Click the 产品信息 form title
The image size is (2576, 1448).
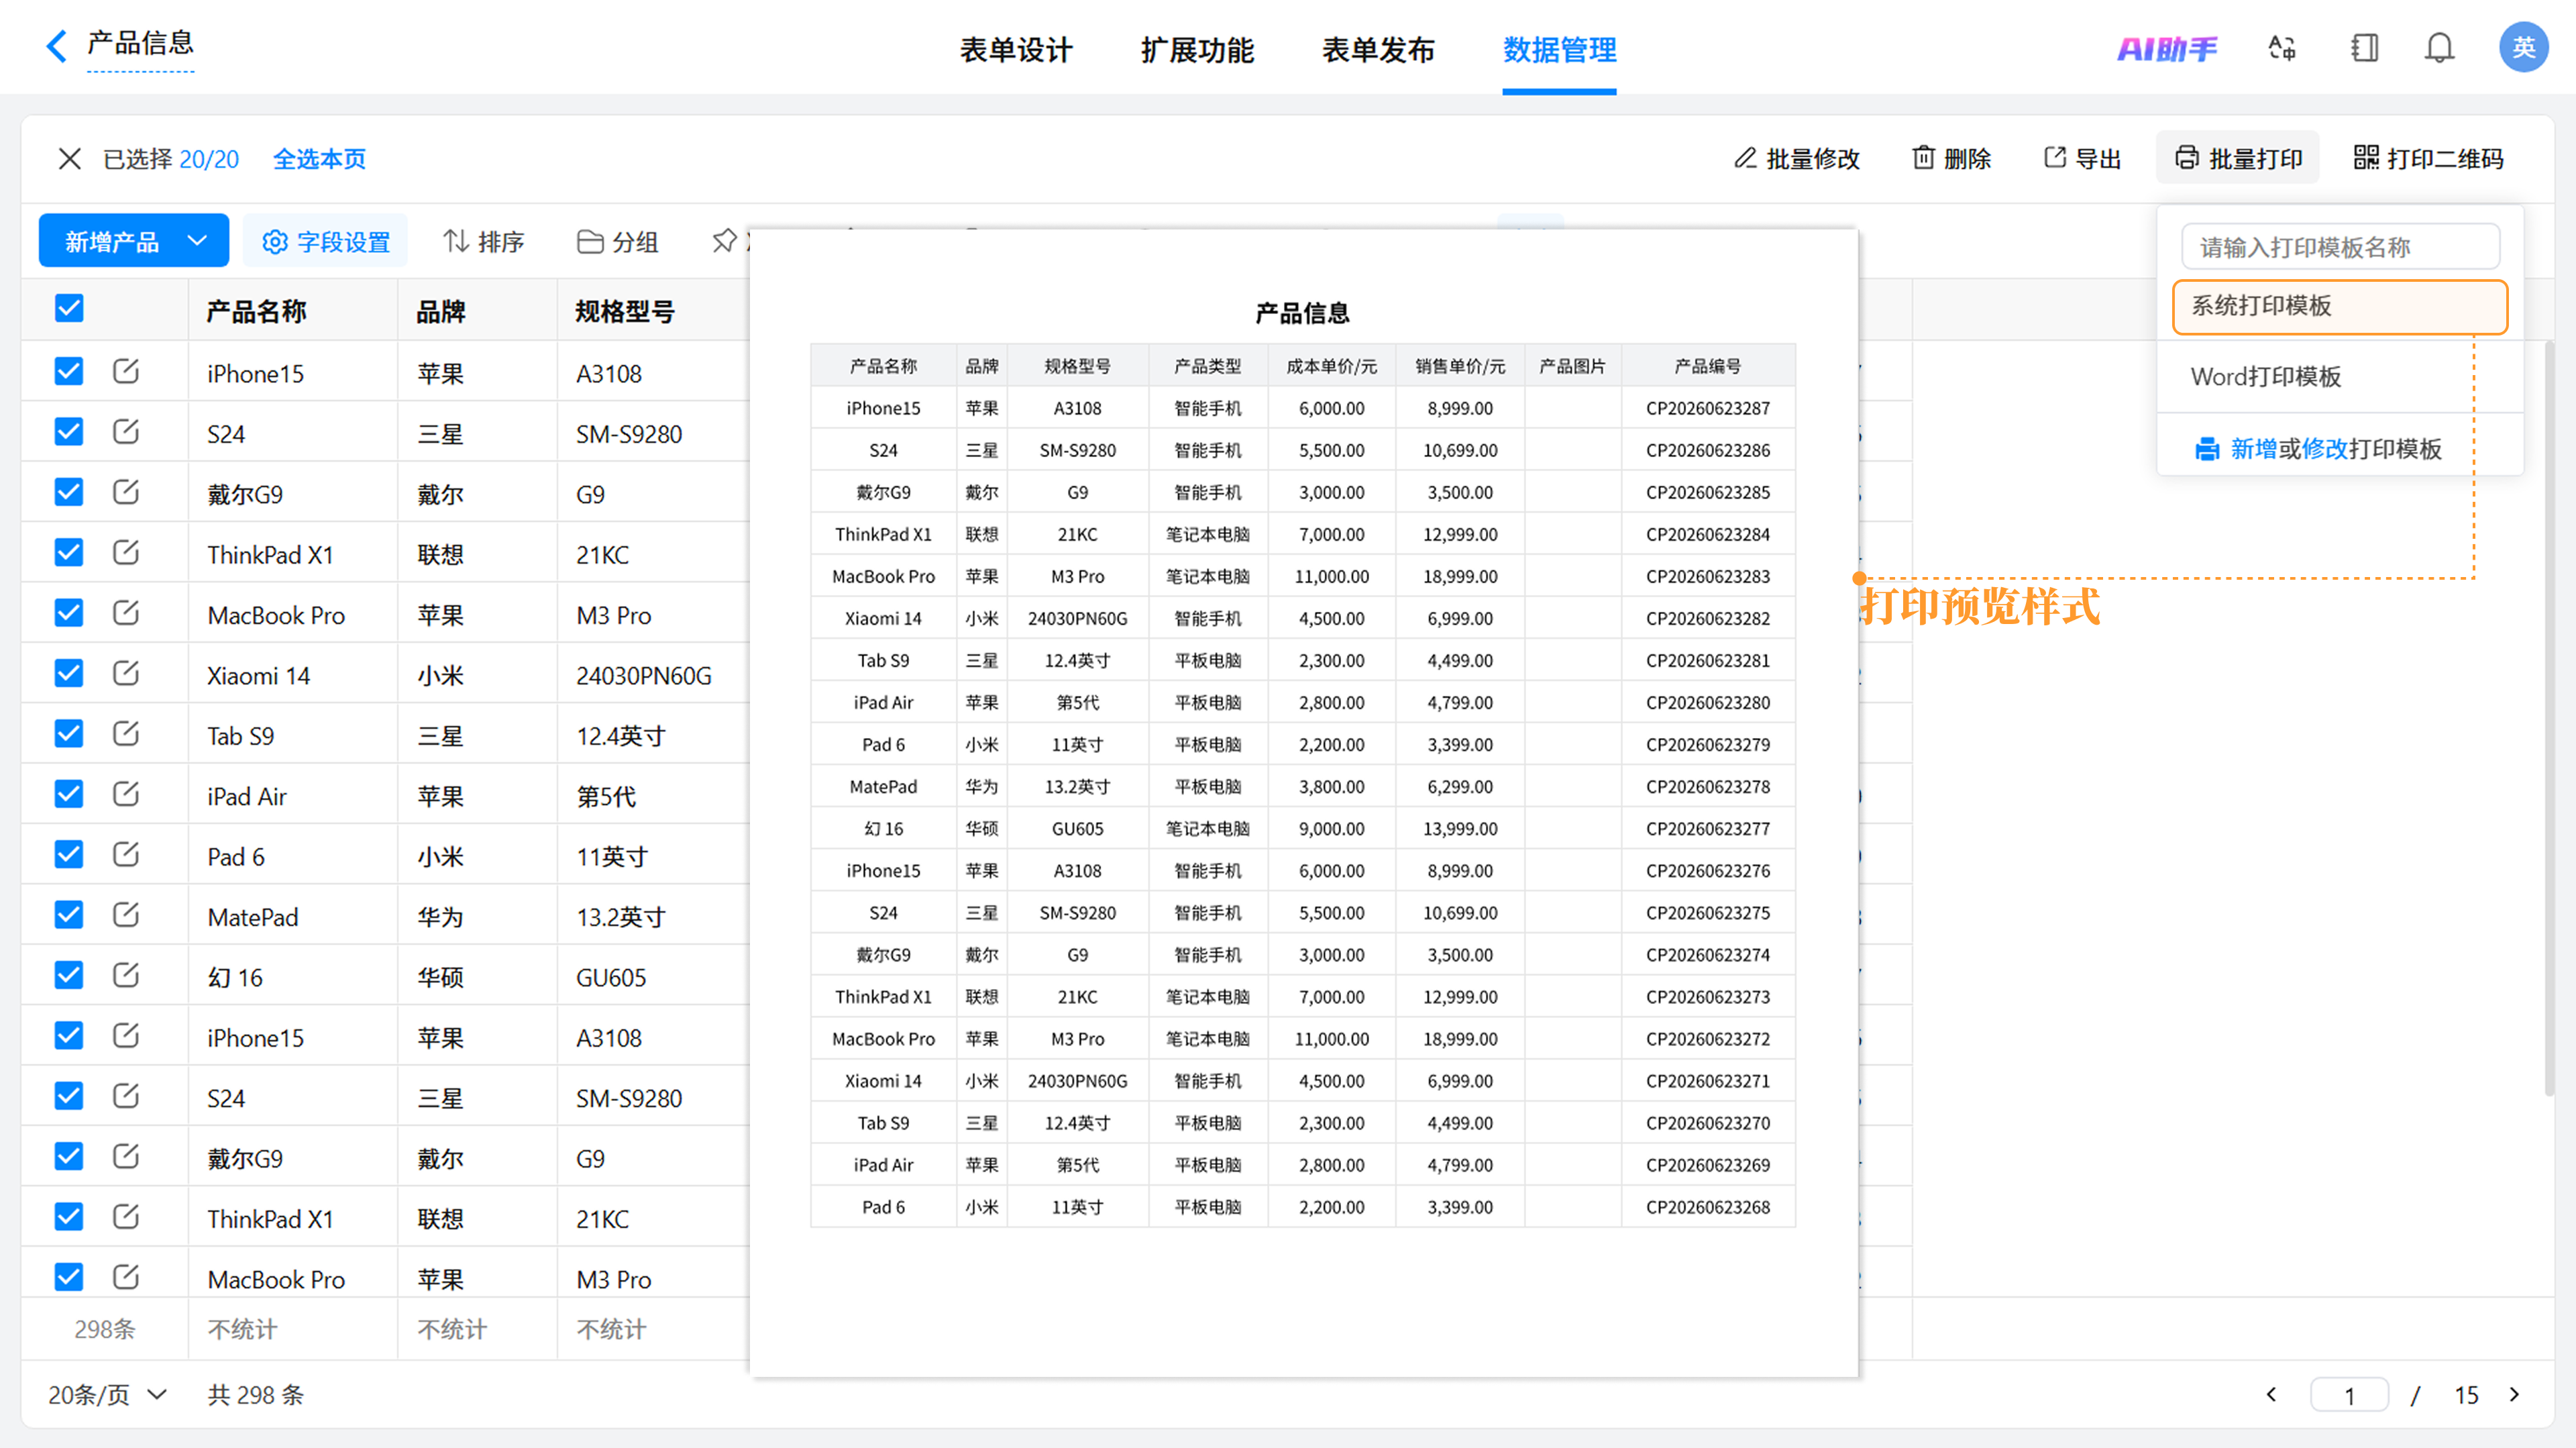[x=140, y=43]
